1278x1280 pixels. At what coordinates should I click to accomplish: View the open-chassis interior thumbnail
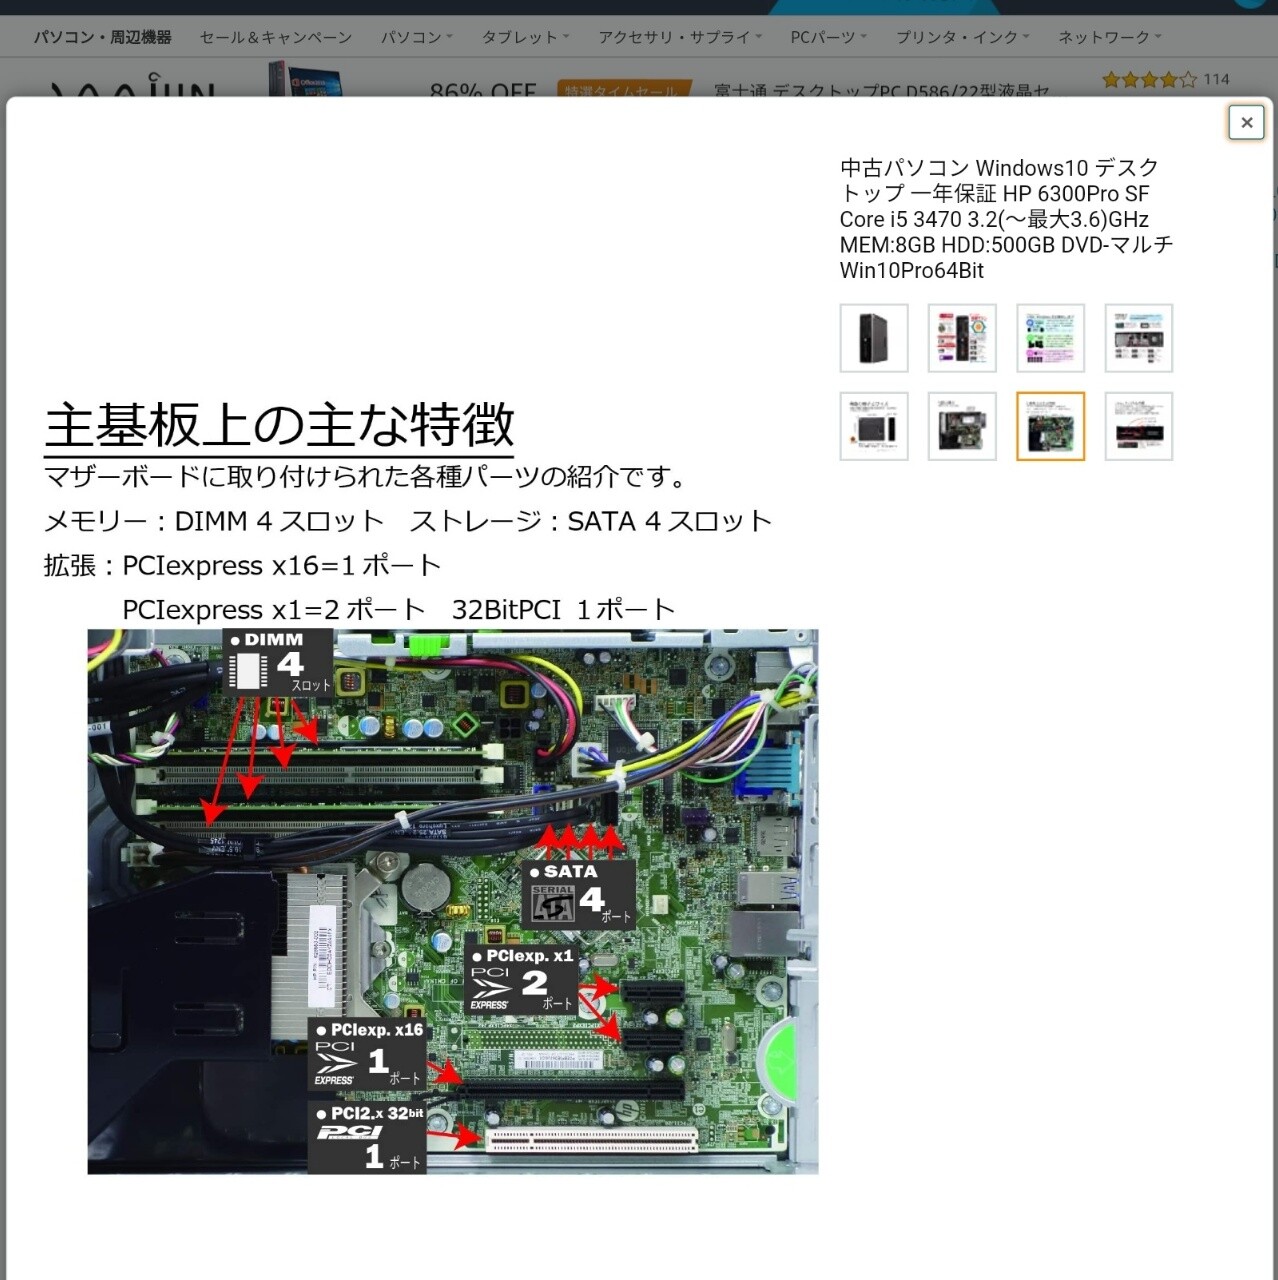click(x=962, y=426)
